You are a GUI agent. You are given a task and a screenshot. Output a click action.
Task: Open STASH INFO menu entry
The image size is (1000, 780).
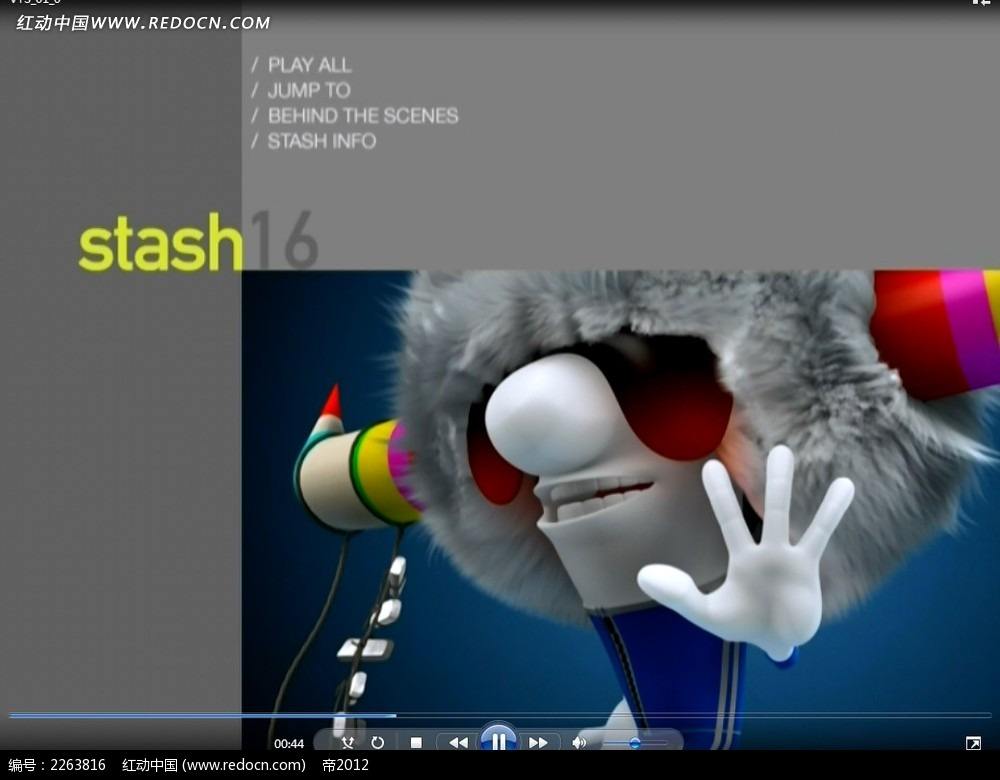click(x=321, y=141)
